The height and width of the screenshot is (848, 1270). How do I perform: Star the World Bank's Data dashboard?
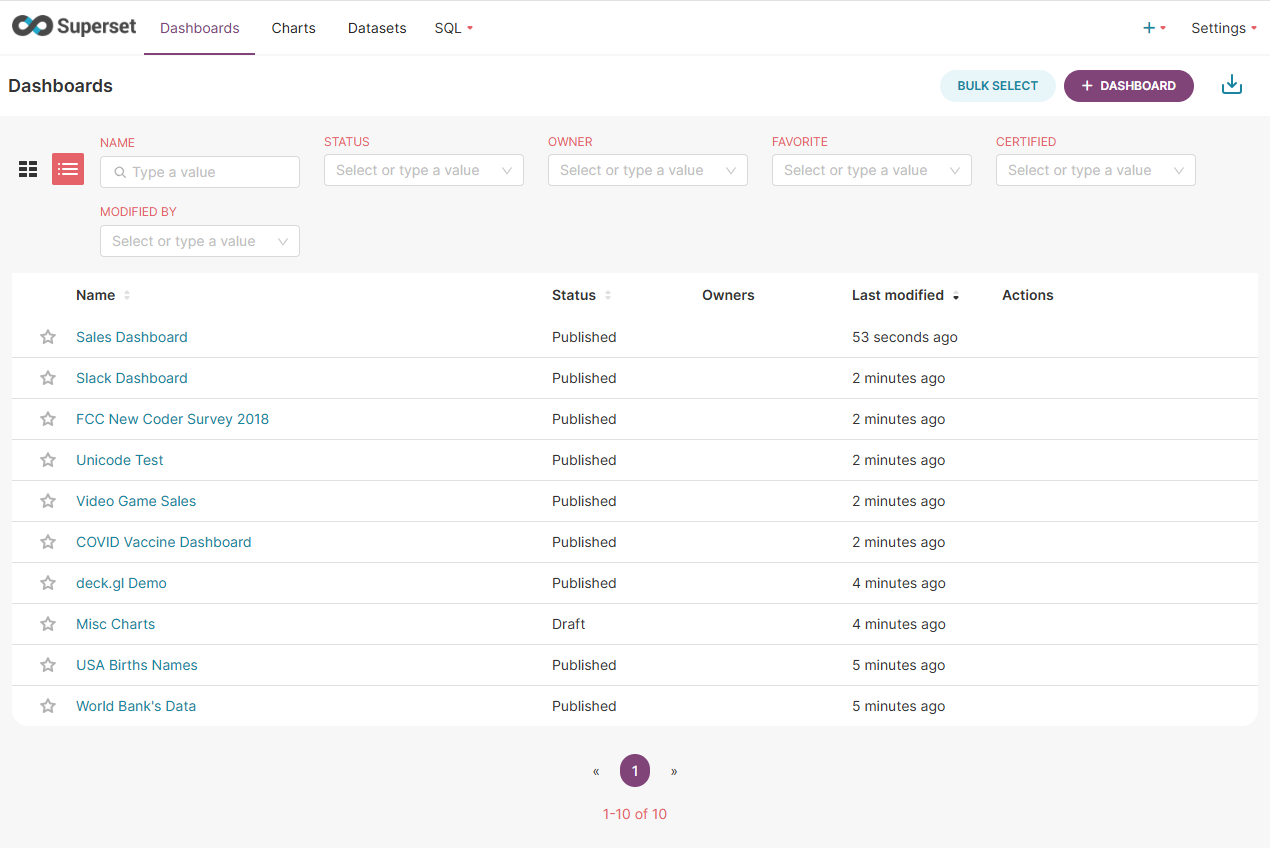(48, 706)
